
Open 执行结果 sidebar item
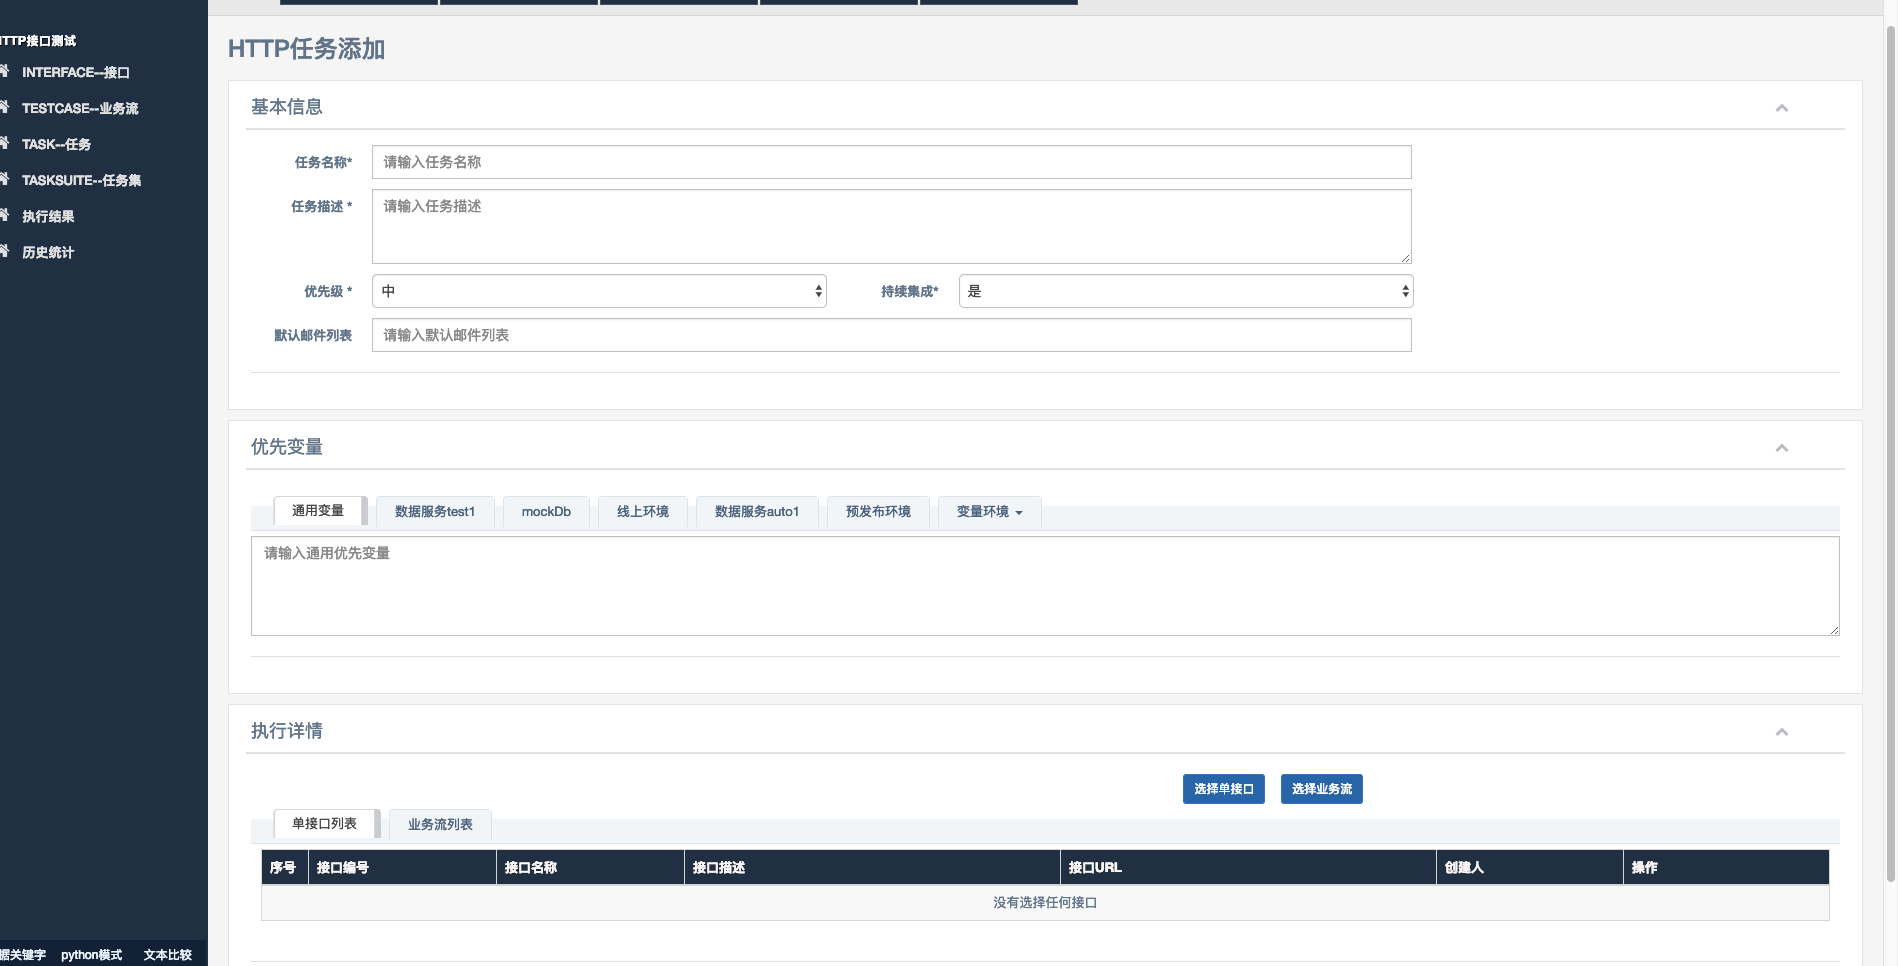tap(48, 216)
